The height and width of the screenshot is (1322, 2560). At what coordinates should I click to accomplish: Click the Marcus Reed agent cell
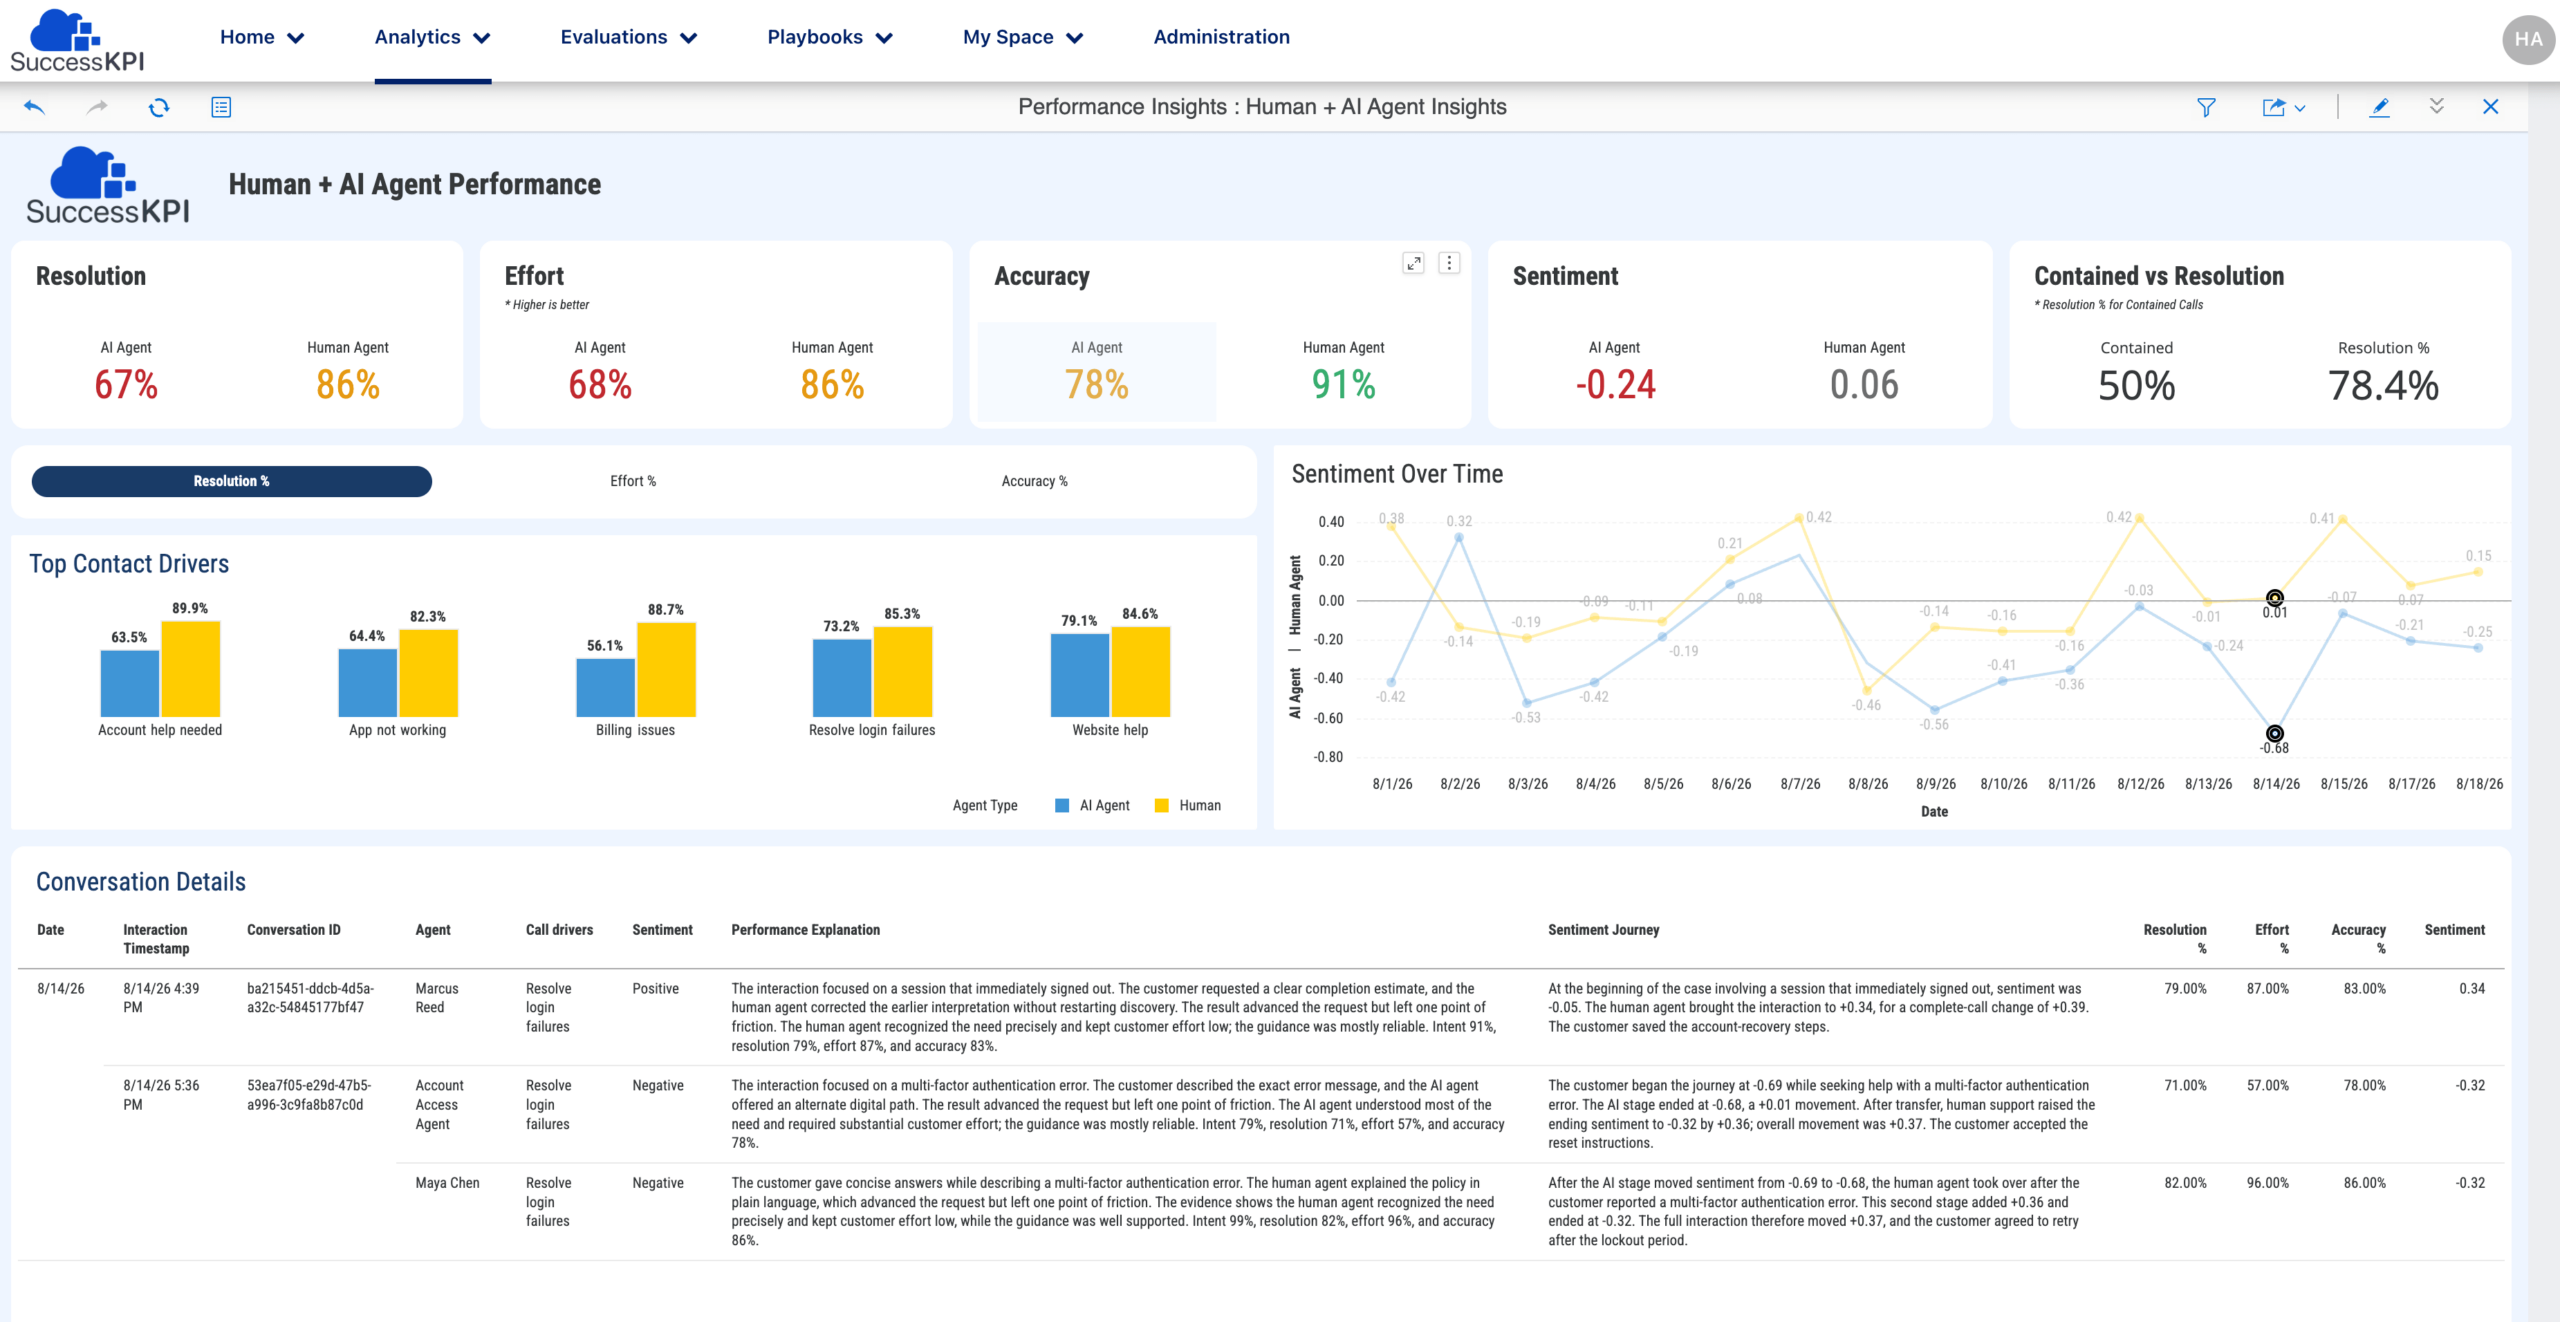[x=437, y=998]
